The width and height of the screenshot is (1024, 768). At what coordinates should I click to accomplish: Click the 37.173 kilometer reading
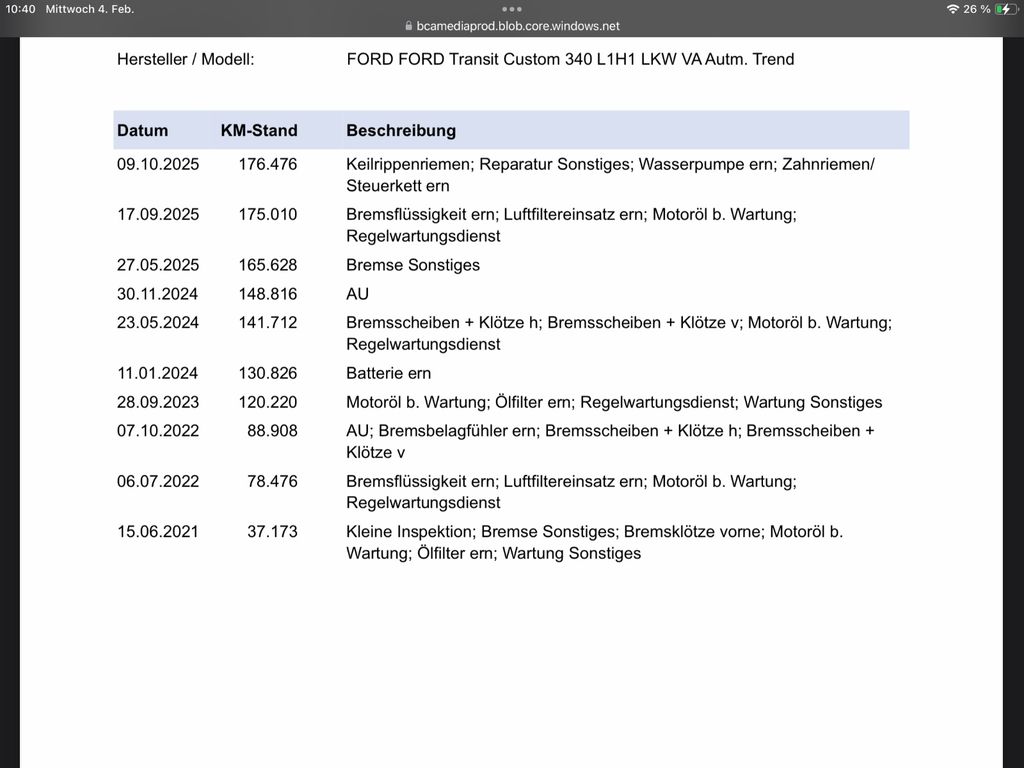(272, 532)
